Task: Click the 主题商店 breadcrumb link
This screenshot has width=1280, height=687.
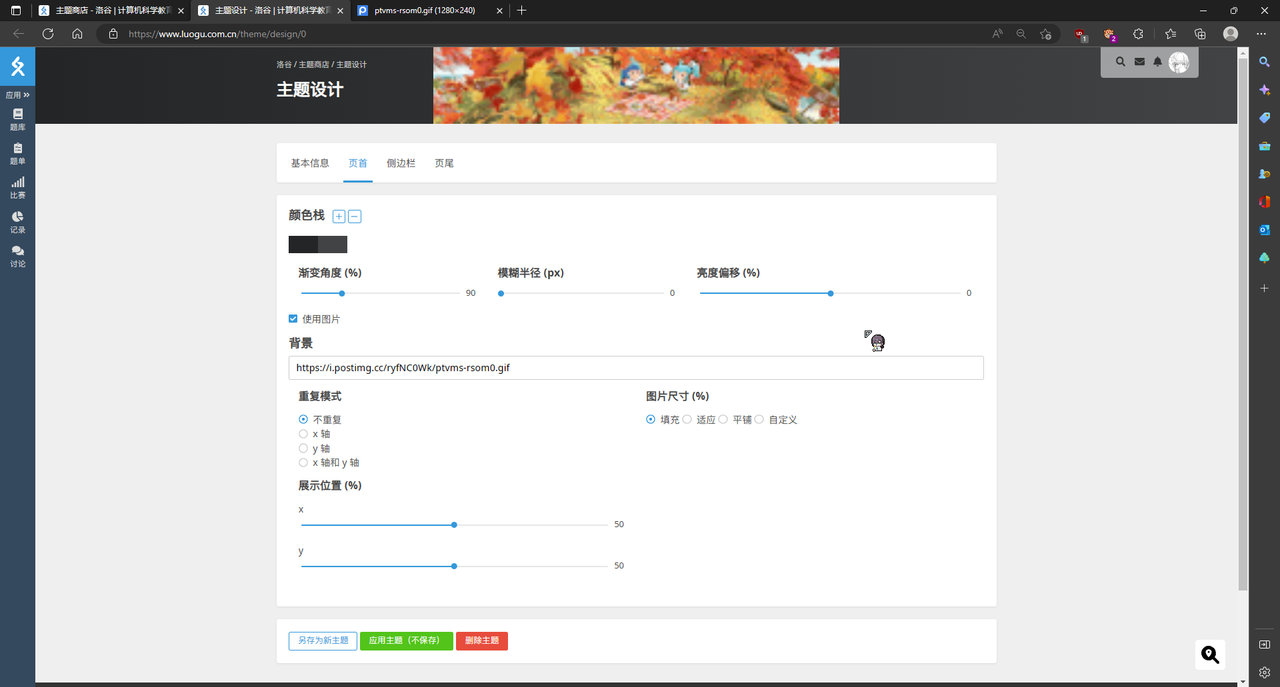Action: (x=314, y=64)
